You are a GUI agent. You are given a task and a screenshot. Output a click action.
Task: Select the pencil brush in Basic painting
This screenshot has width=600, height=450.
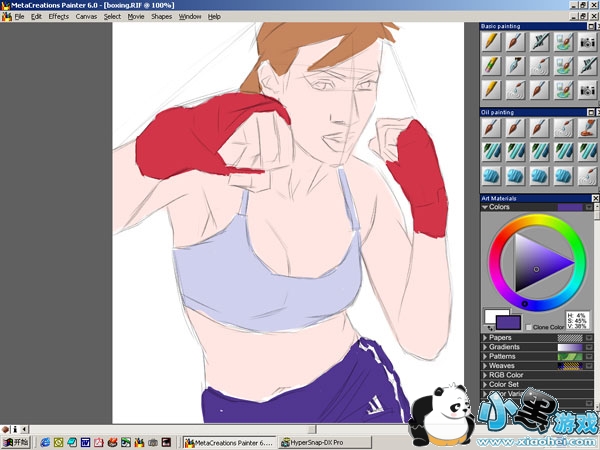click(491, 42)
